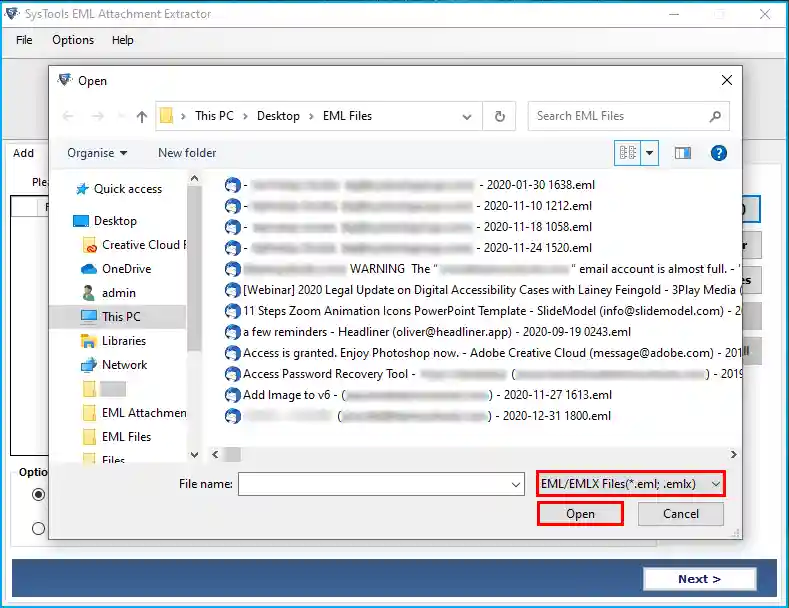Image resolution: width=789 pixels, height=608 pixels.
Task: Click EML Files in address breadcrumb
Action: click(347, 116)
